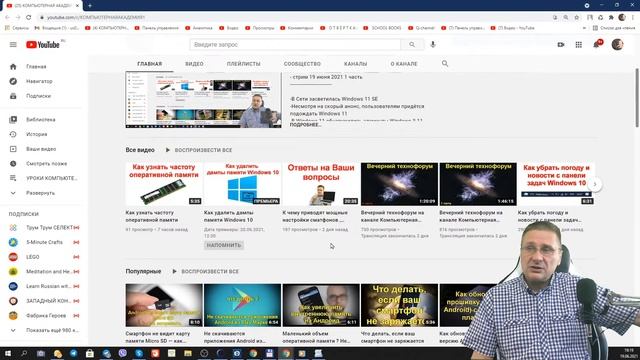Click the browser address bar
640x360 pixels.
point(294,17)
